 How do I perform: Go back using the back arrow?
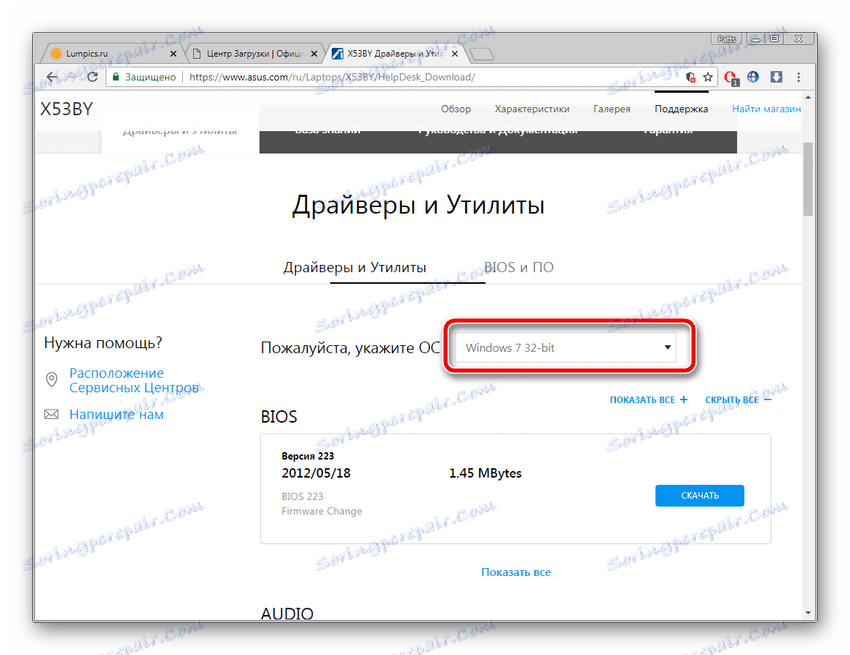[x=50, y=77]
